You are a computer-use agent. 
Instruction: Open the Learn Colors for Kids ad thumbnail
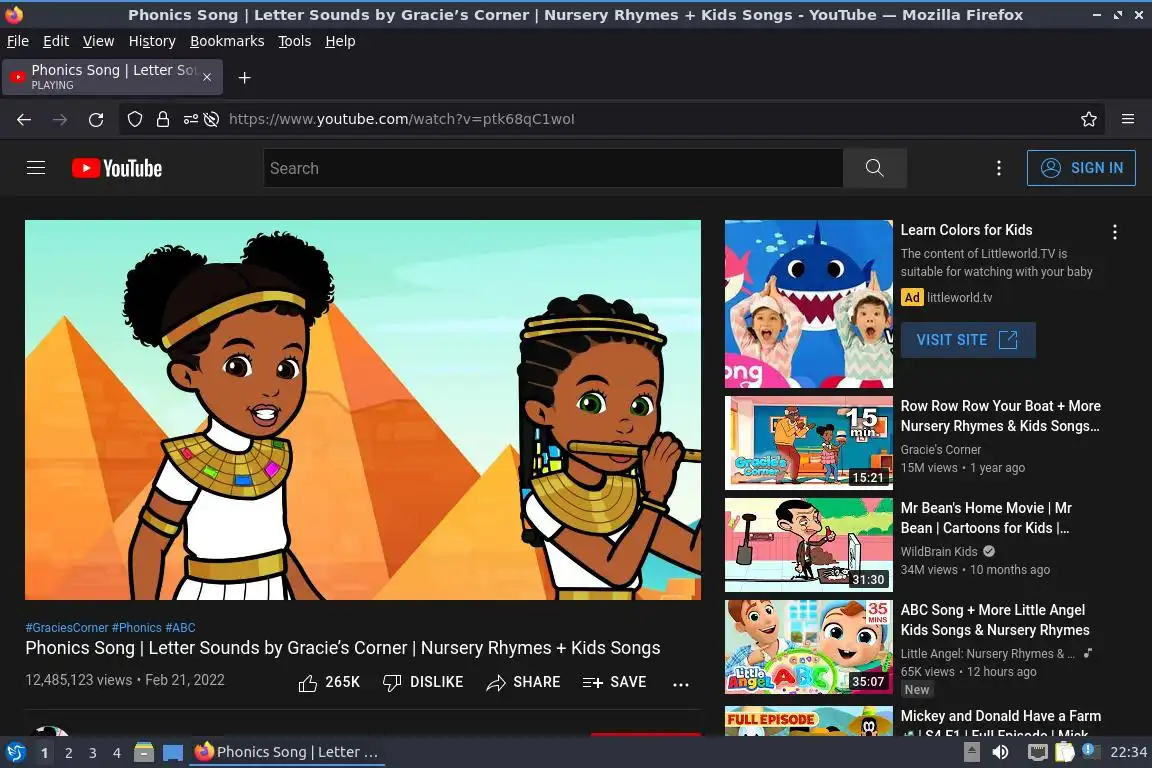click(808, 304)
